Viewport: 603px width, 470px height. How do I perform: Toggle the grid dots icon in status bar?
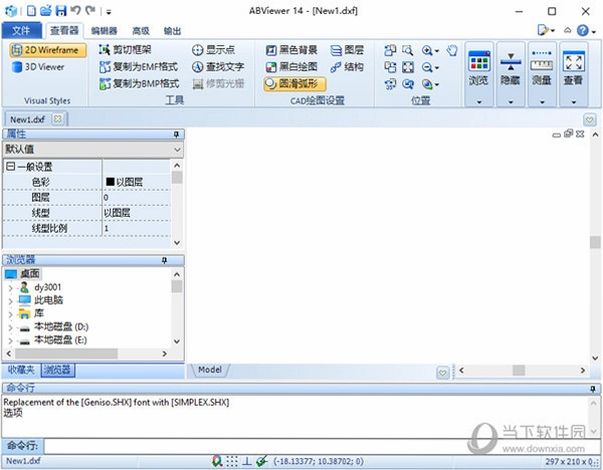click(232, 461)
